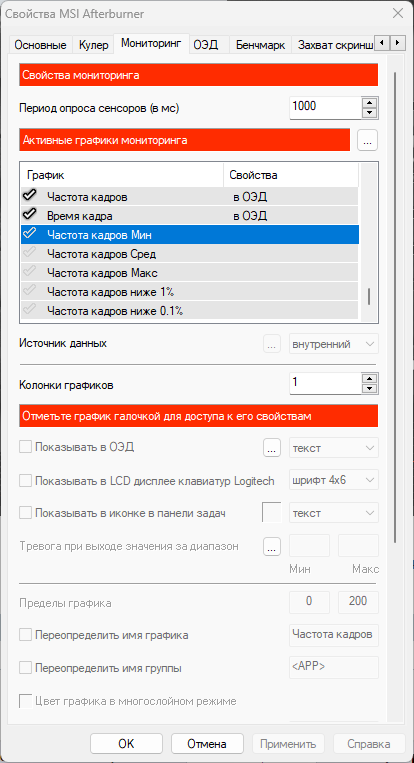Open внутренний data source dropdown
This screenshot has width=414, height=763.
pos(334,344)
